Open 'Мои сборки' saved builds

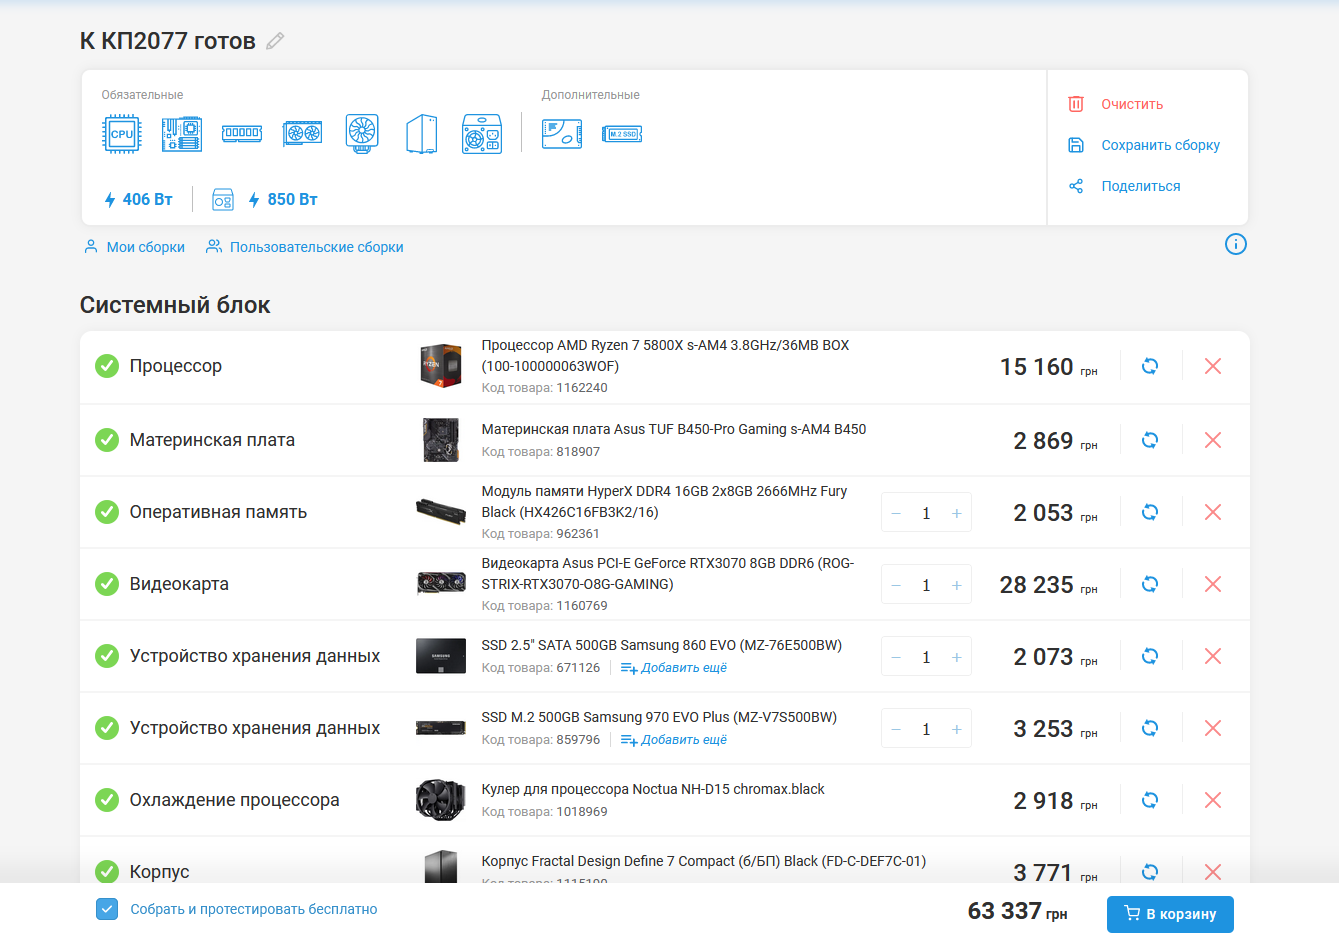click(x=134, y=247)
